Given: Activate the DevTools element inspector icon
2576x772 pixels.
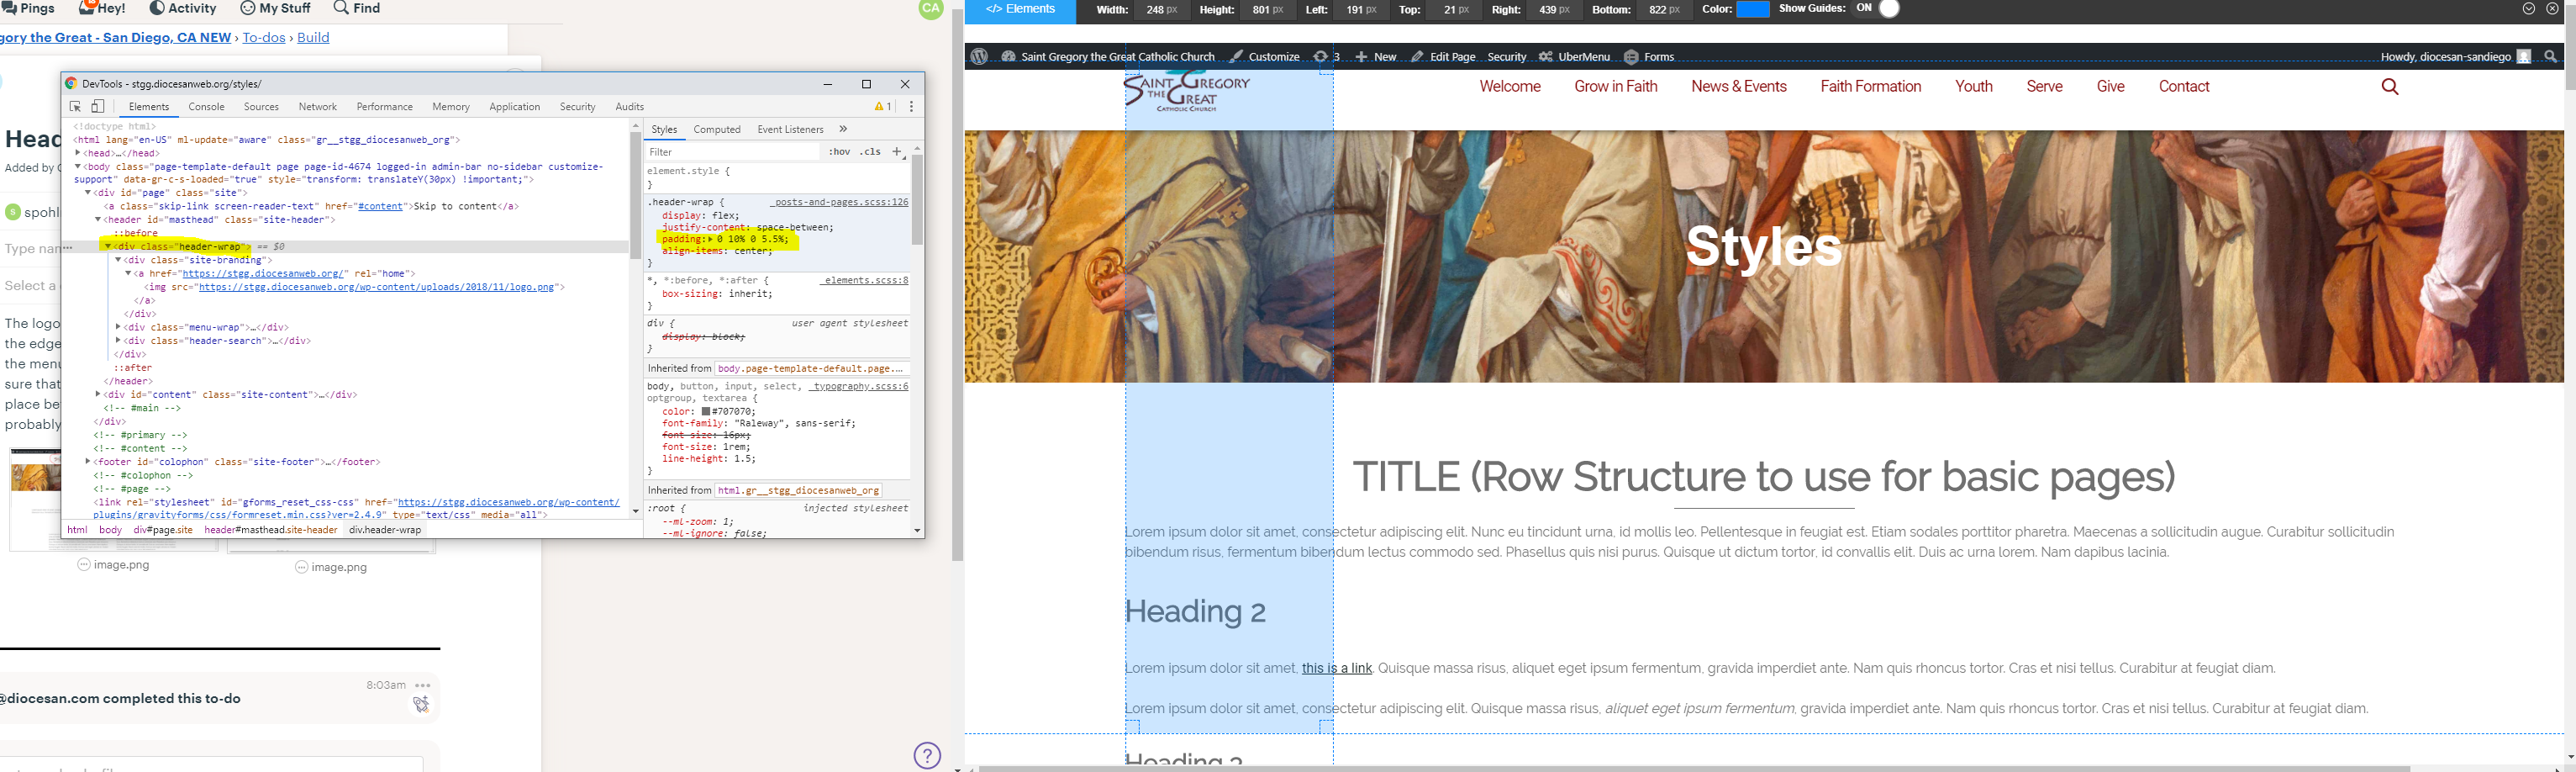Looking at the screenshot, I should 75,107.
